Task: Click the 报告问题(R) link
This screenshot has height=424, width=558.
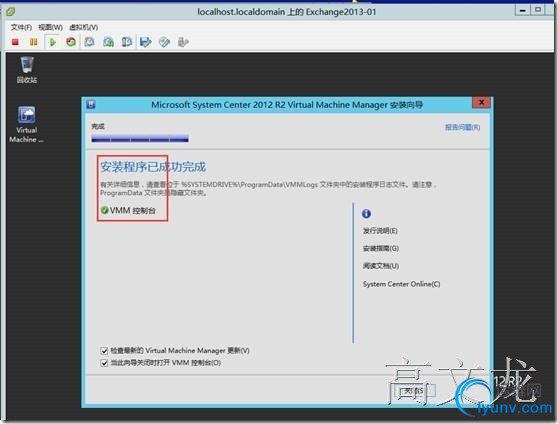Action: [x=462, y=127]
